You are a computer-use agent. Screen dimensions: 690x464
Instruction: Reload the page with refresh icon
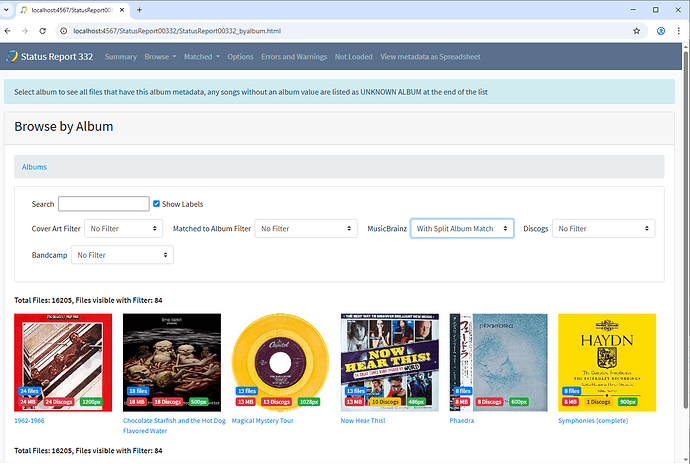coord(42,31)
